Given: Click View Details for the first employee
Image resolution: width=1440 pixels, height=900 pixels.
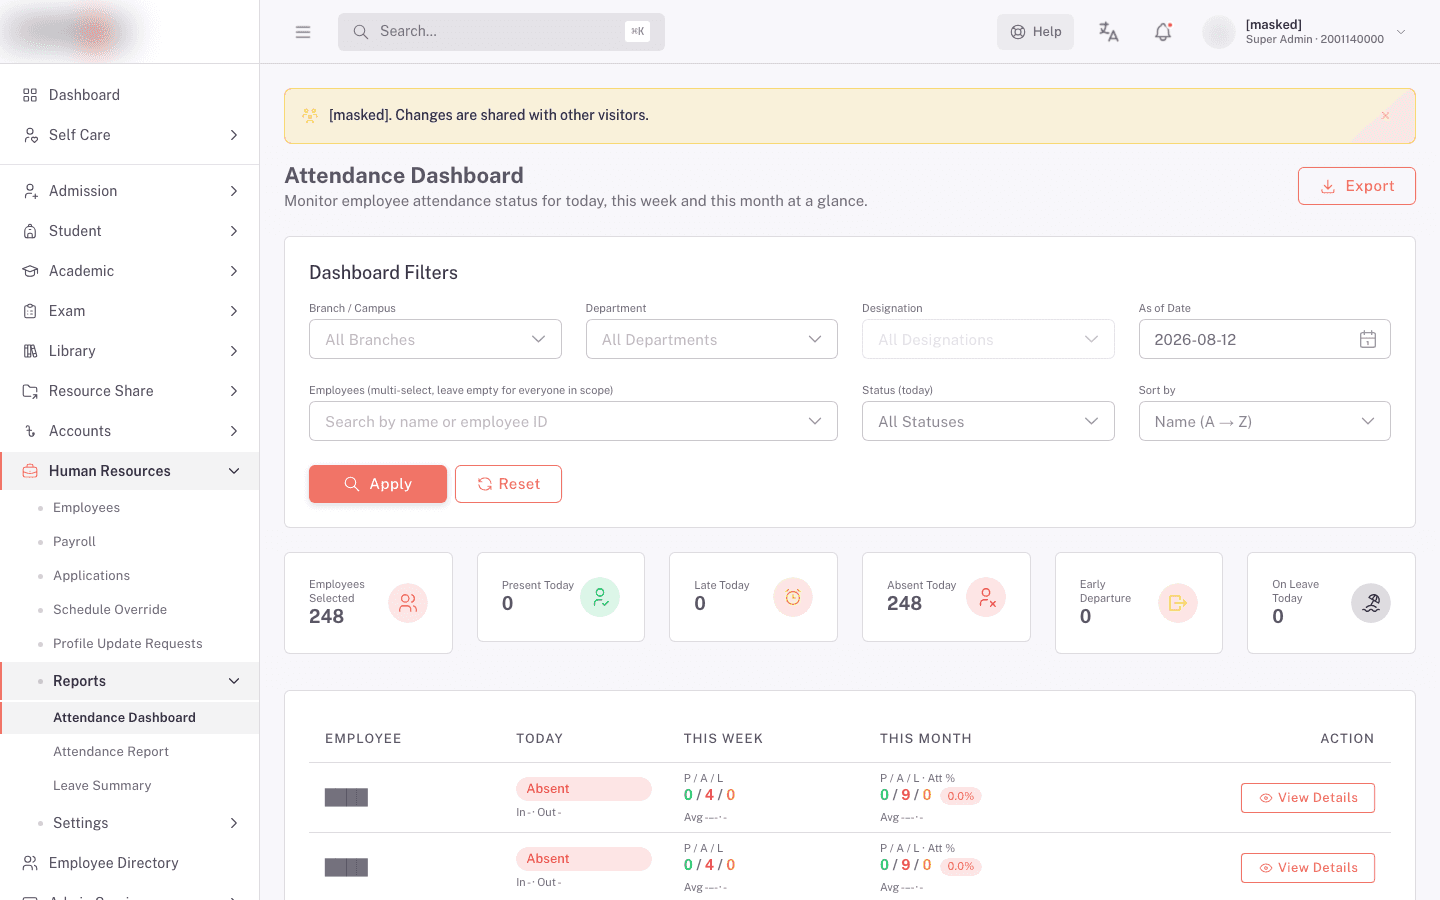Looking at the screenshot, I should pyautogui.click(x=1308, y=798).
